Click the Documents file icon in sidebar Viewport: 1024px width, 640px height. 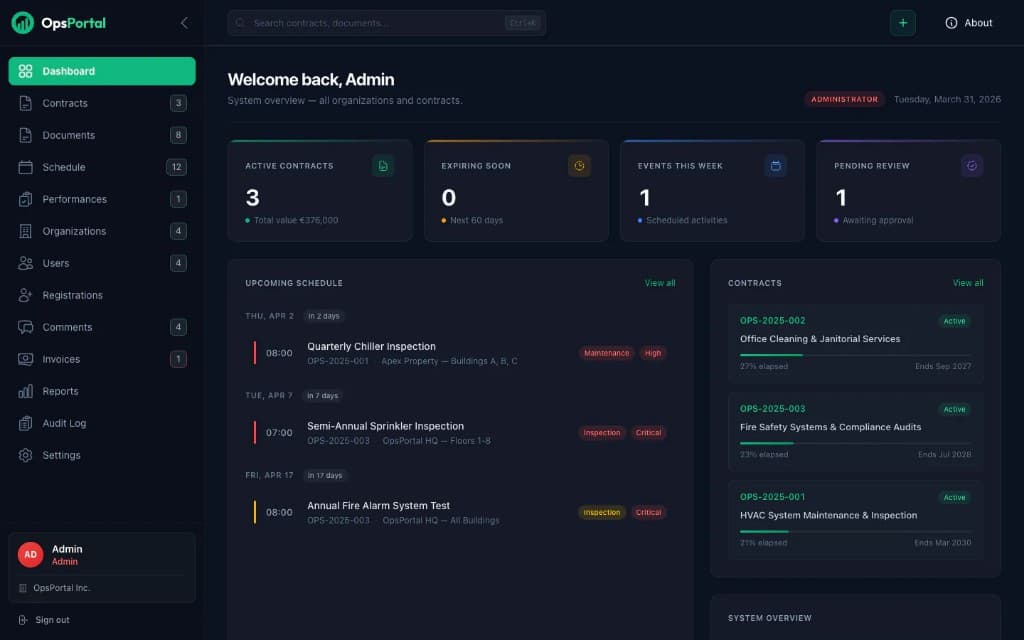click(25, 135)
